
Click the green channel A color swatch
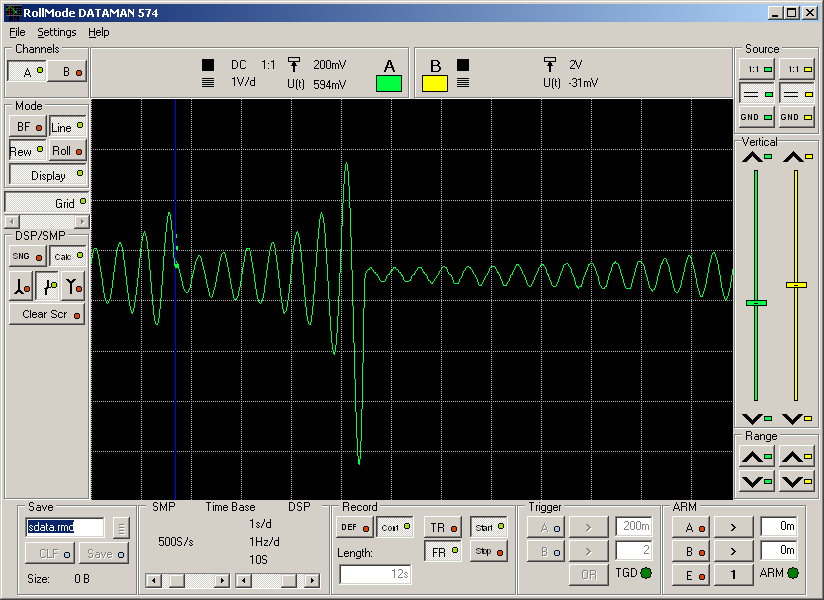tap(389, 84)
